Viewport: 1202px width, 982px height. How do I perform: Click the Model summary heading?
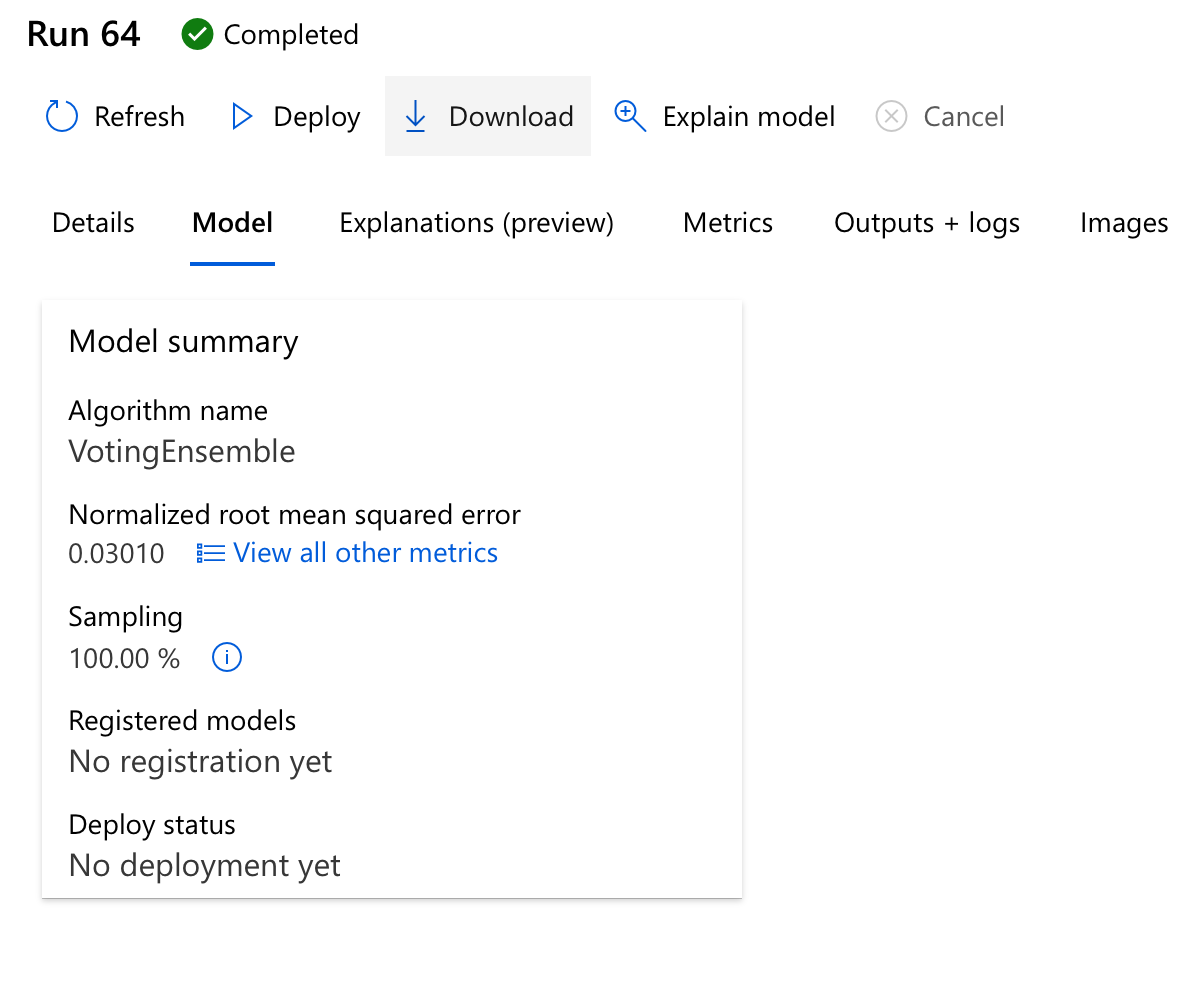click(184, 342)
